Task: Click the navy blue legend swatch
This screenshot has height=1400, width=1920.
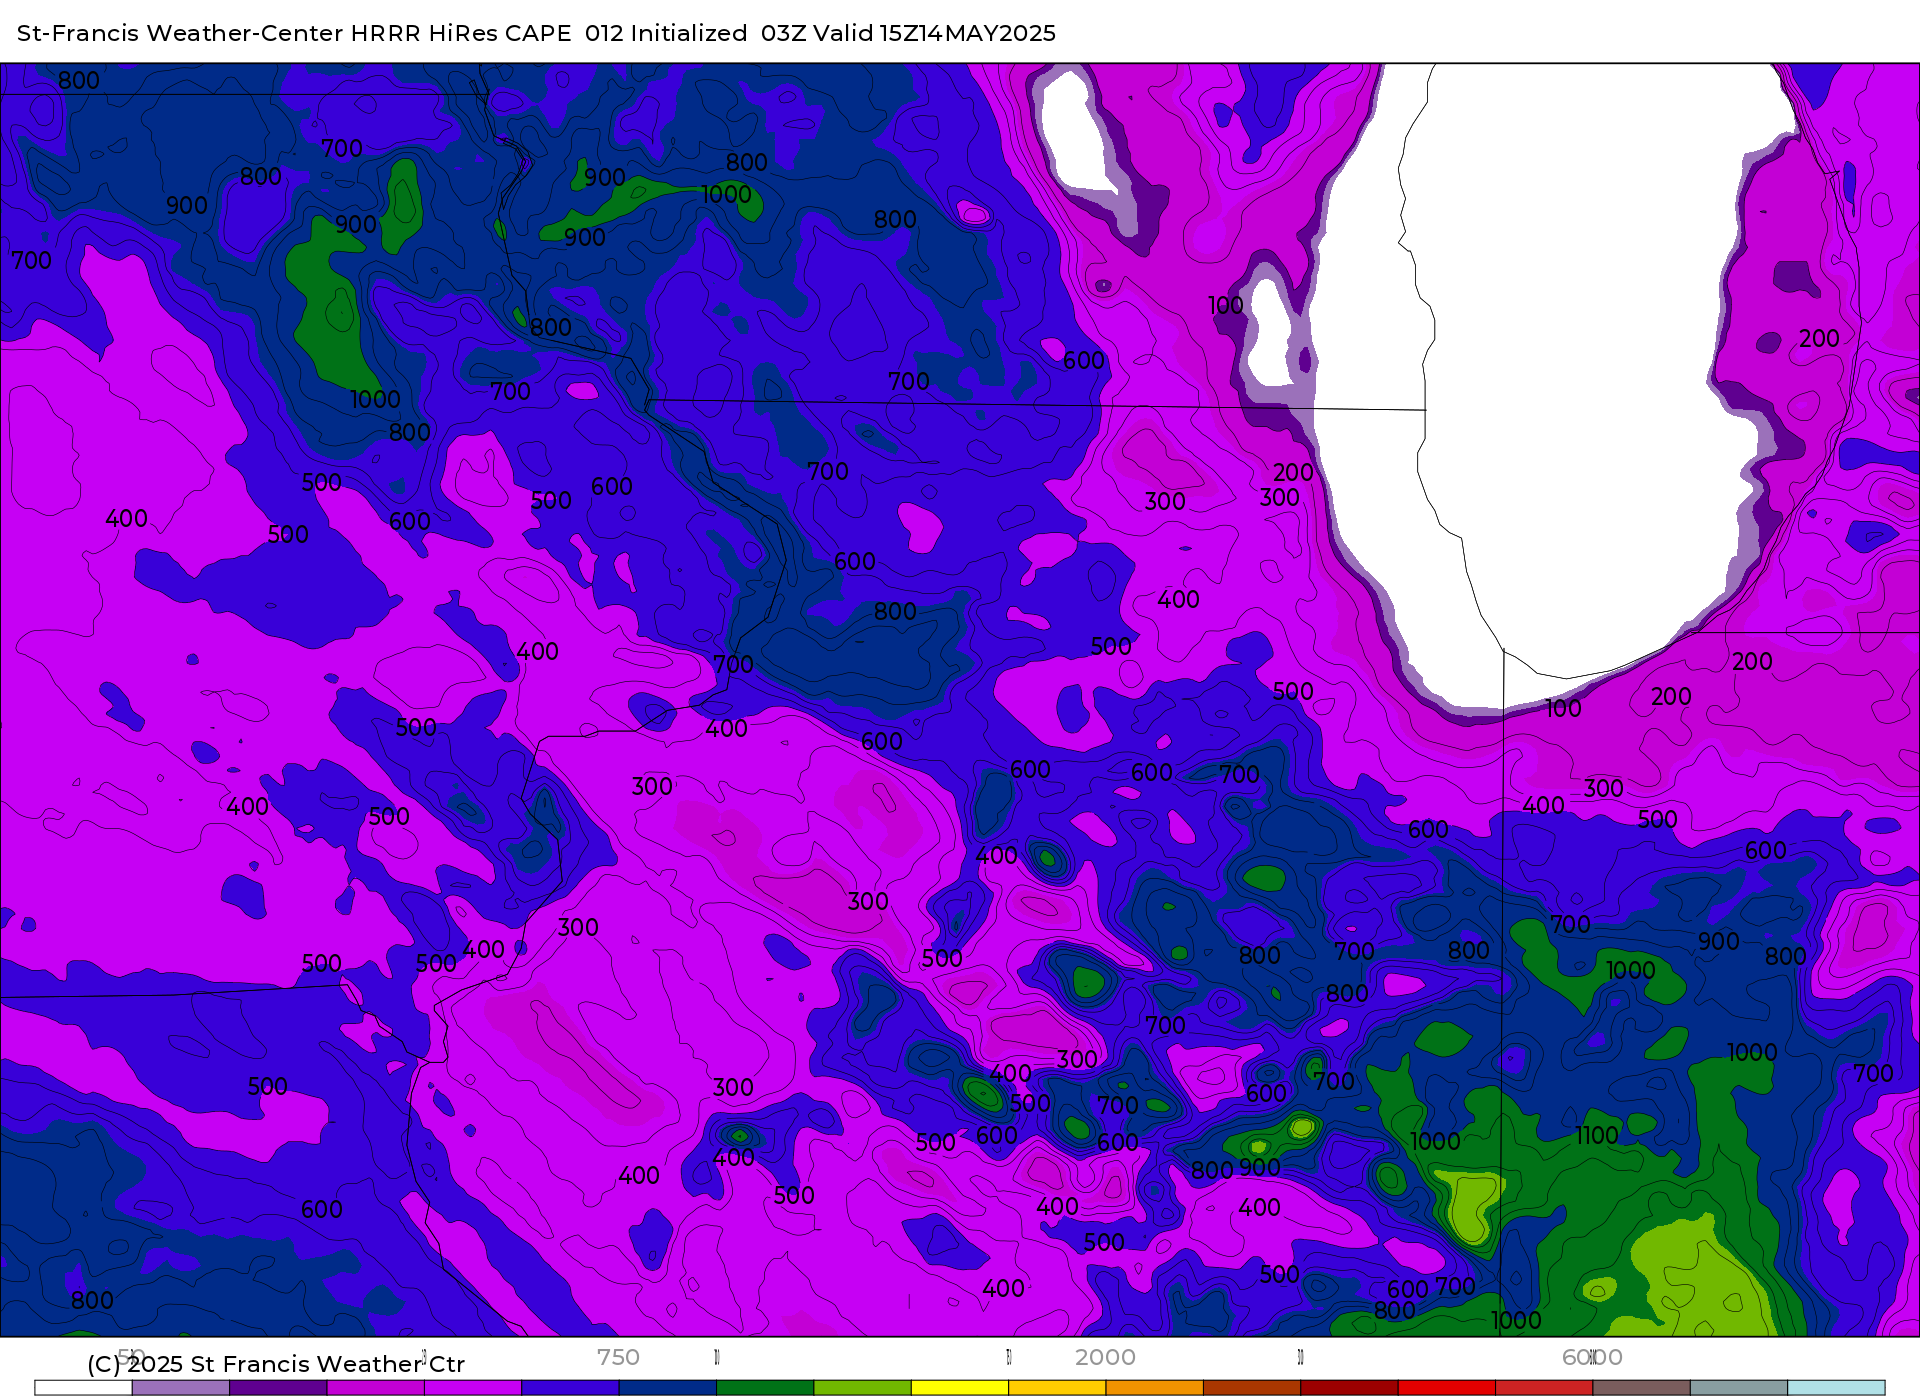Action: [x=668, y=1388]
